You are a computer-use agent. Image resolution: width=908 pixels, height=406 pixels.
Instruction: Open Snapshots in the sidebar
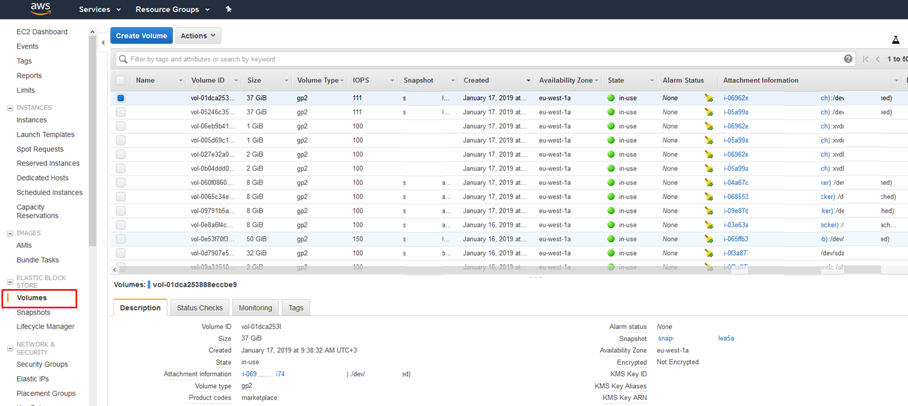[x=34, y=312]
